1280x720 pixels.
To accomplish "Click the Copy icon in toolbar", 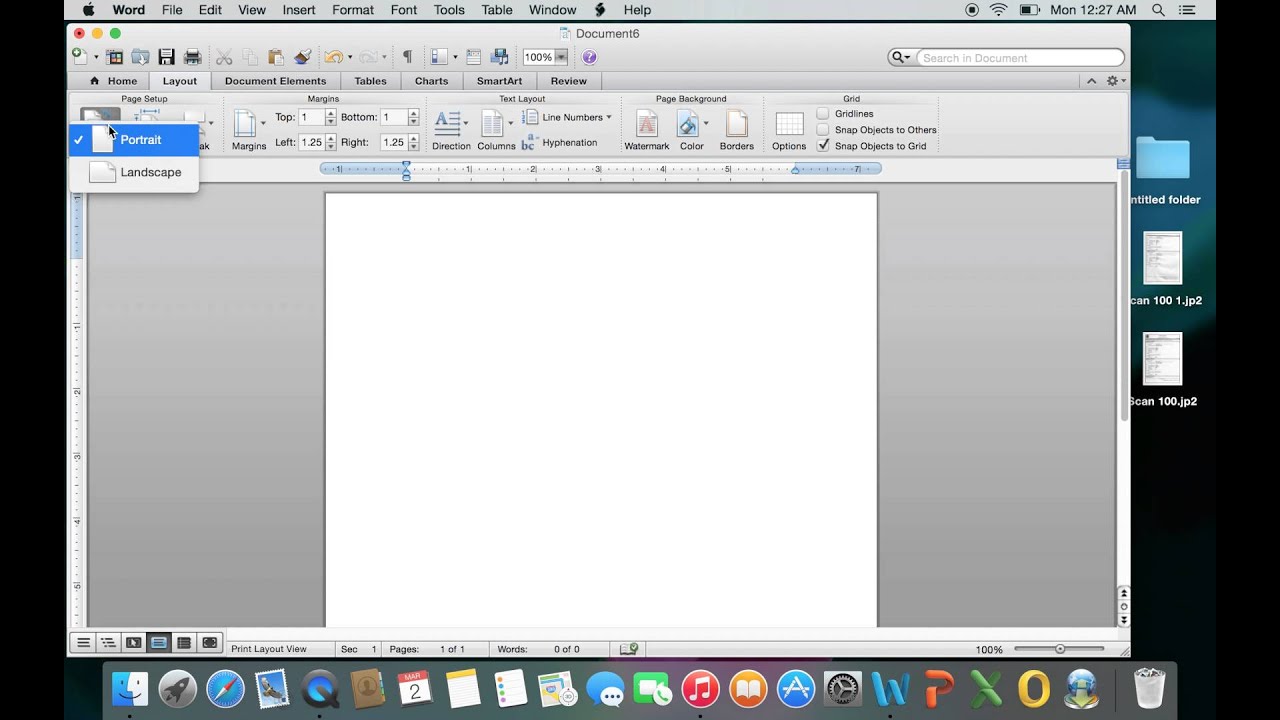I will (x=250, y=57).
